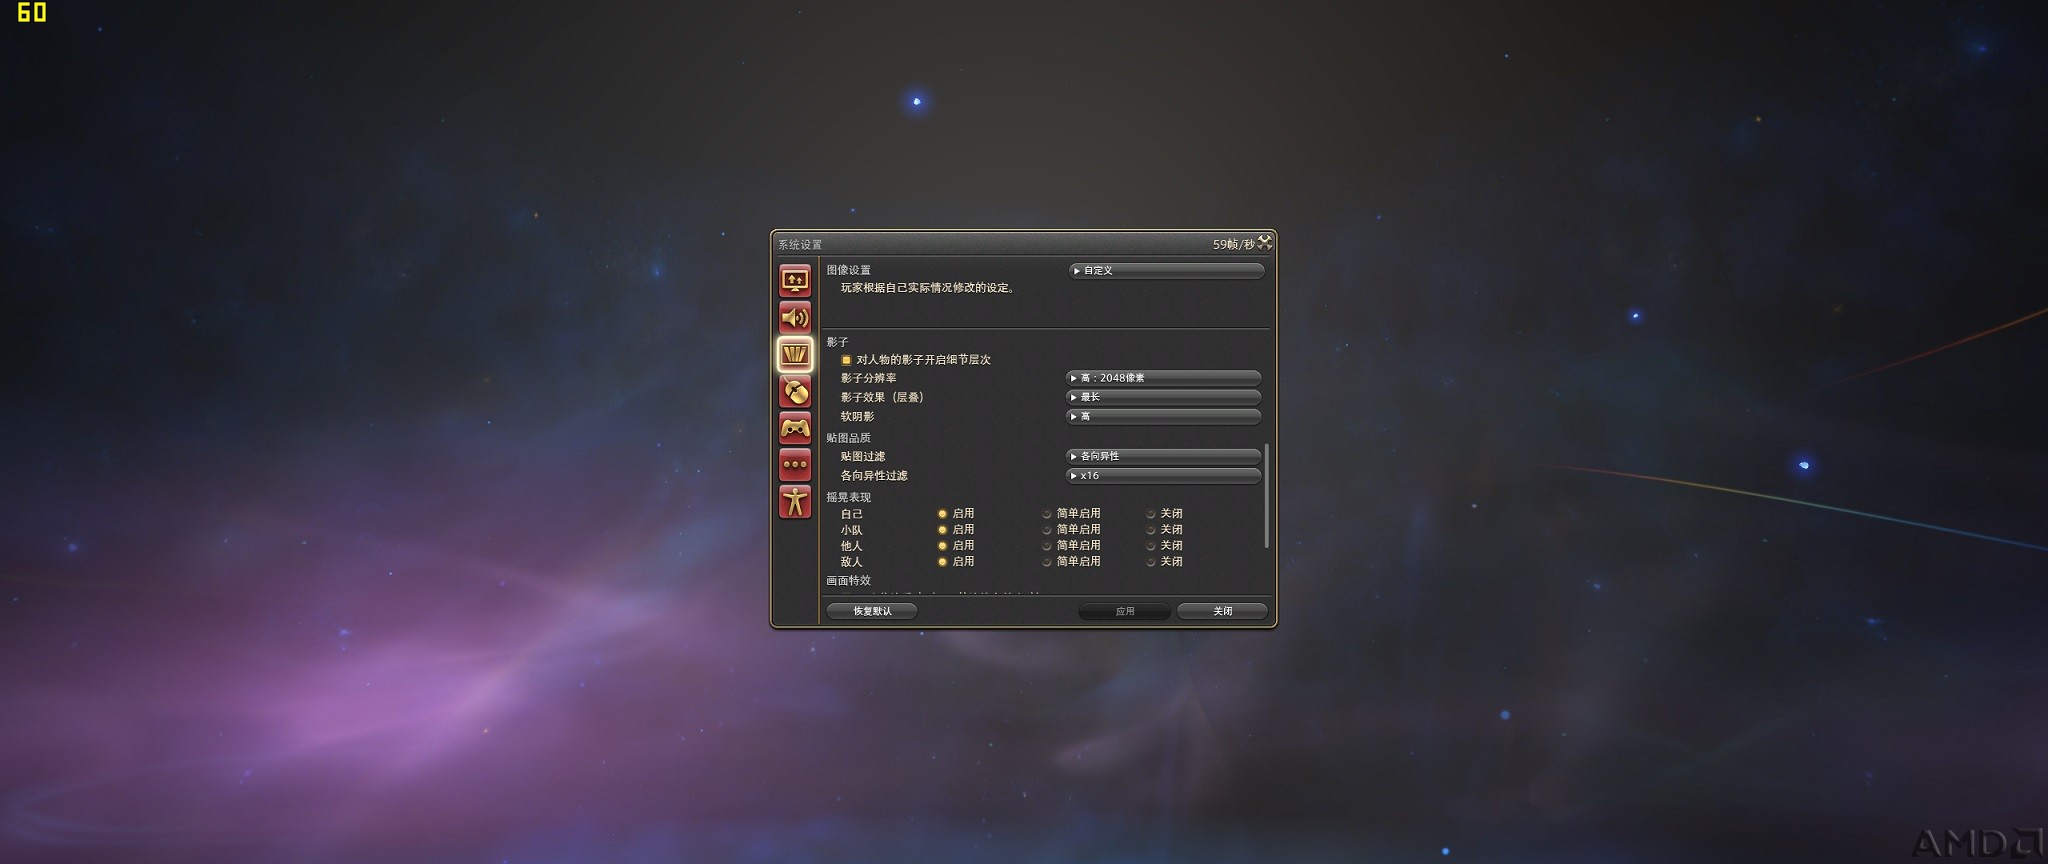Click the 影子分辨率 label
The height and width of the screenshot is (864, 2048).
(x=868, y=378)
